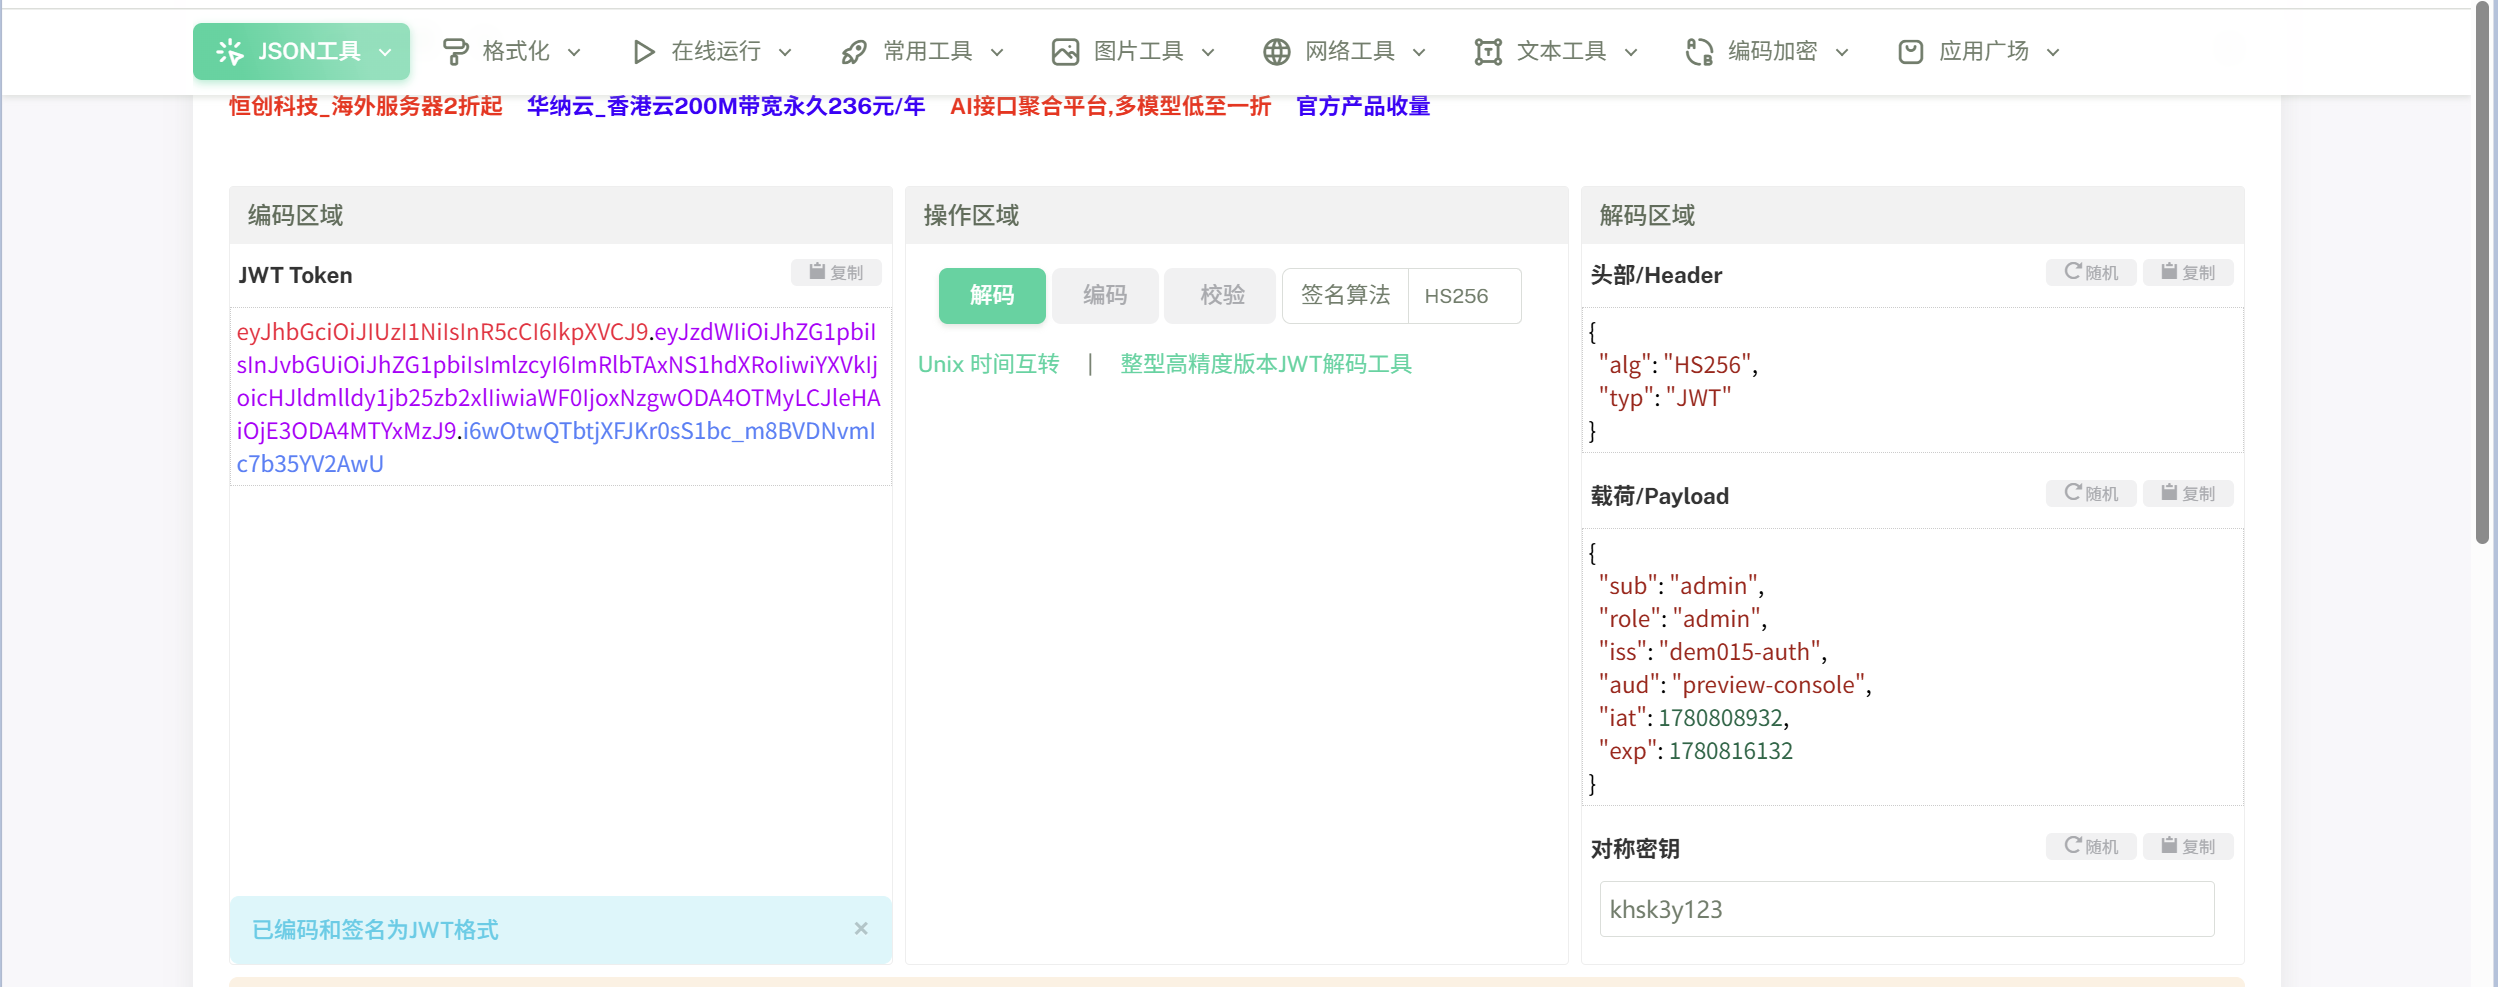Expand the 图片工具 menu chevron

point(1208,53)
